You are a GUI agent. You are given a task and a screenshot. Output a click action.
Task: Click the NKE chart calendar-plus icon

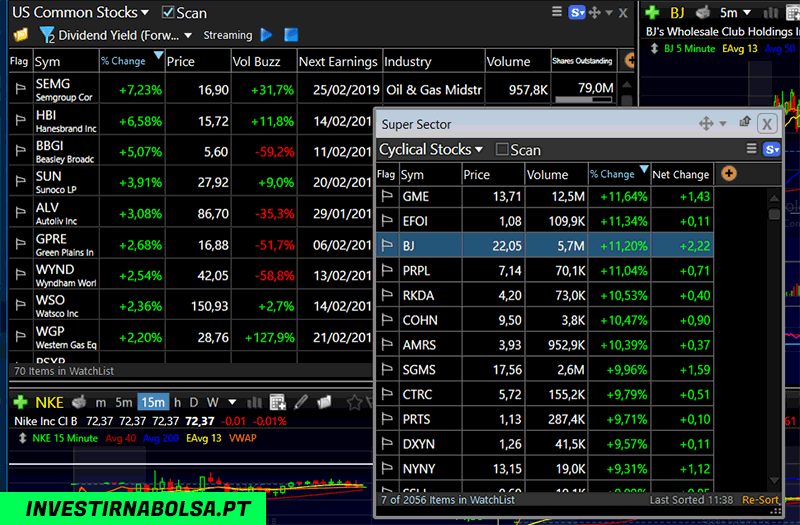pos(278,402)
